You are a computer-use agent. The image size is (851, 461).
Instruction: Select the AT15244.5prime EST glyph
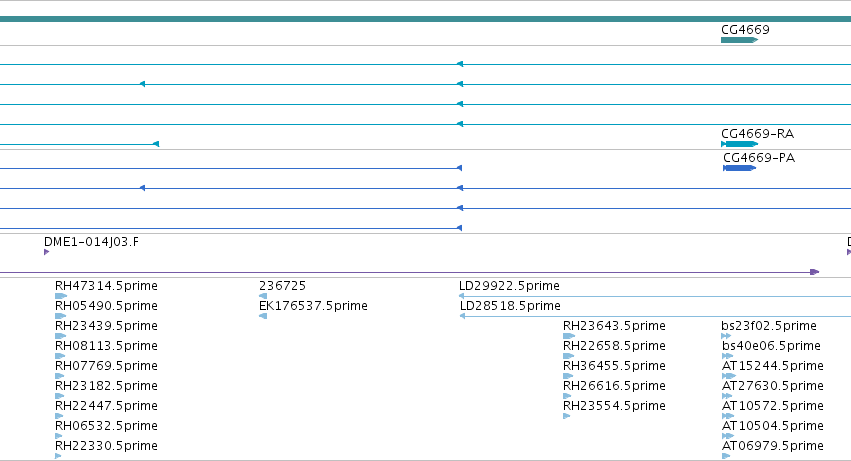pos(729,376)
